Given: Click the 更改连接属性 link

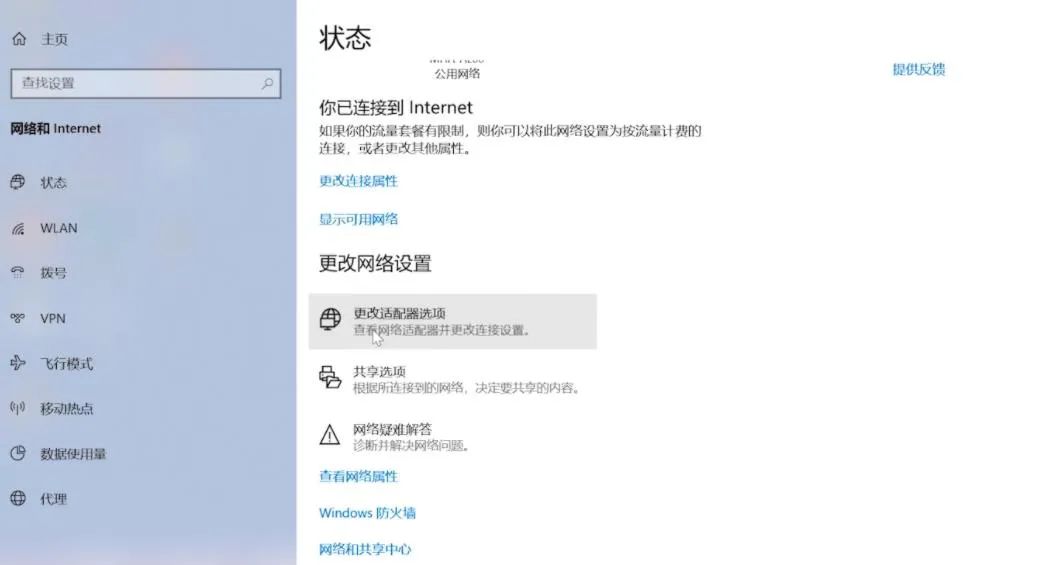Looking at the screenshot, I should 358,181.
